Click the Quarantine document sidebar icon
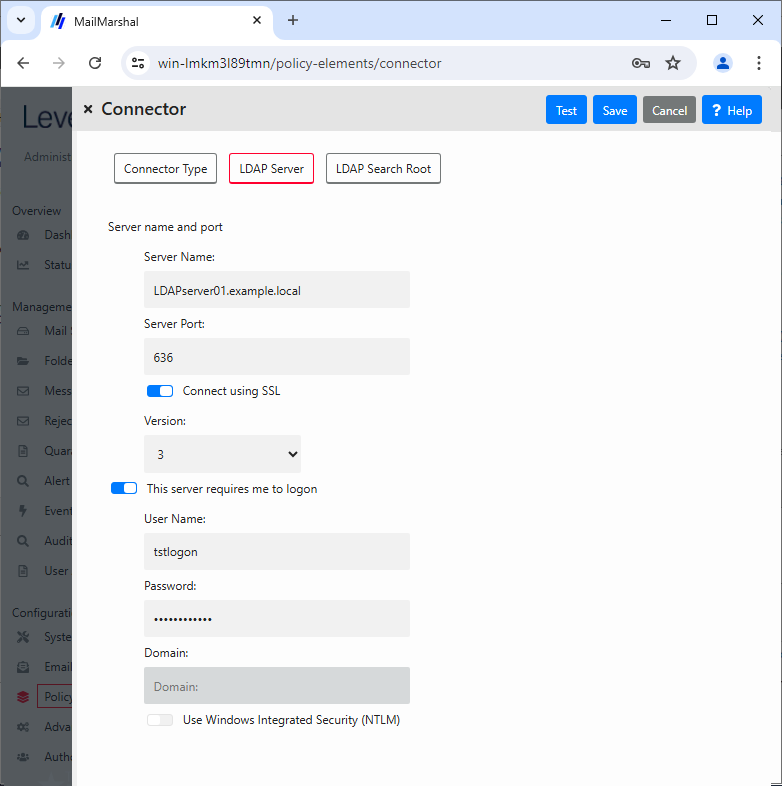The height and width of the screenshot is (786, 782). click(x=23, y=451)
